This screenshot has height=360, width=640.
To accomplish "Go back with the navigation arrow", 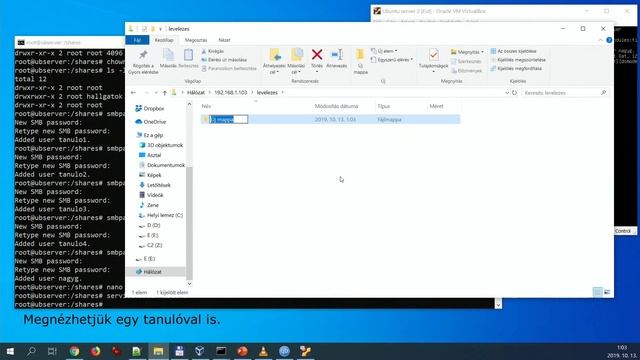I will pyautogui.click(x=133, y=93).
